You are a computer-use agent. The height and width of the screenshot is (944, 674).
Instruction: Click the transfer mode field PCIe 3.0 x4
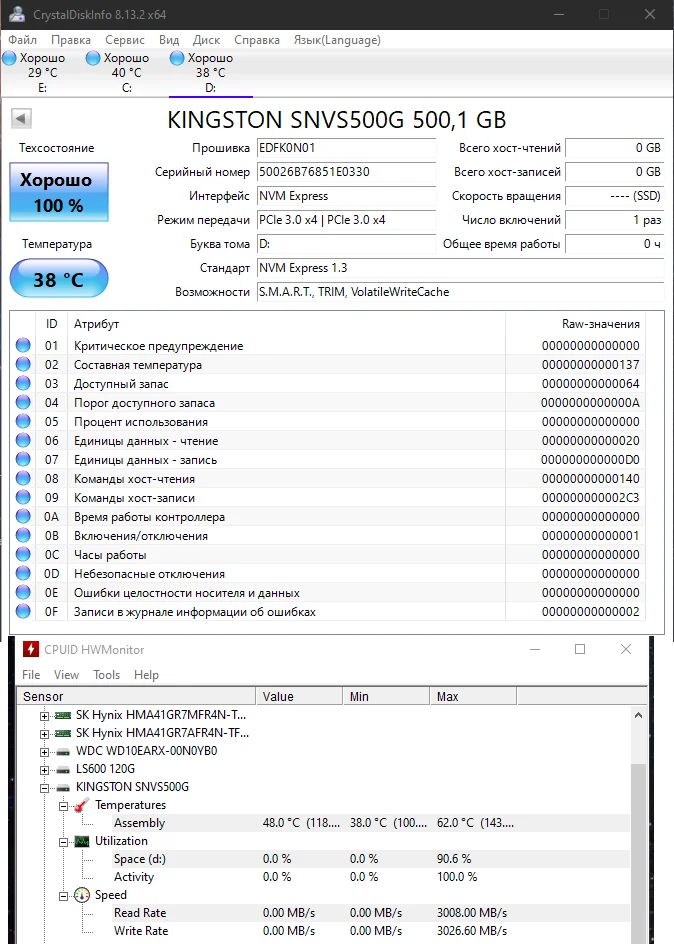click(346, 220)
